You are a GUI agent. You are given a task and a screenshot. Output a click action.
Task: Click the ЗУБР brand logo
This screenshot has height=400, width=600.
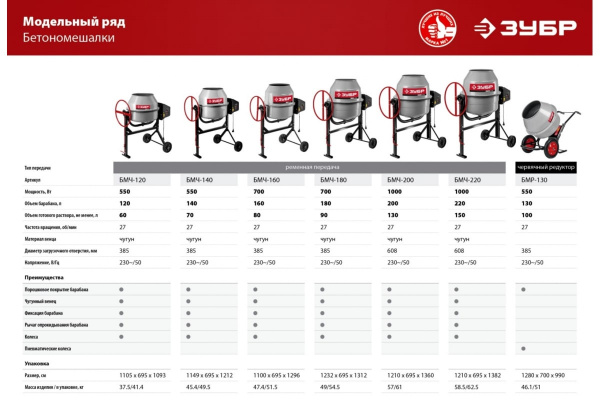[x=525, y=28]
